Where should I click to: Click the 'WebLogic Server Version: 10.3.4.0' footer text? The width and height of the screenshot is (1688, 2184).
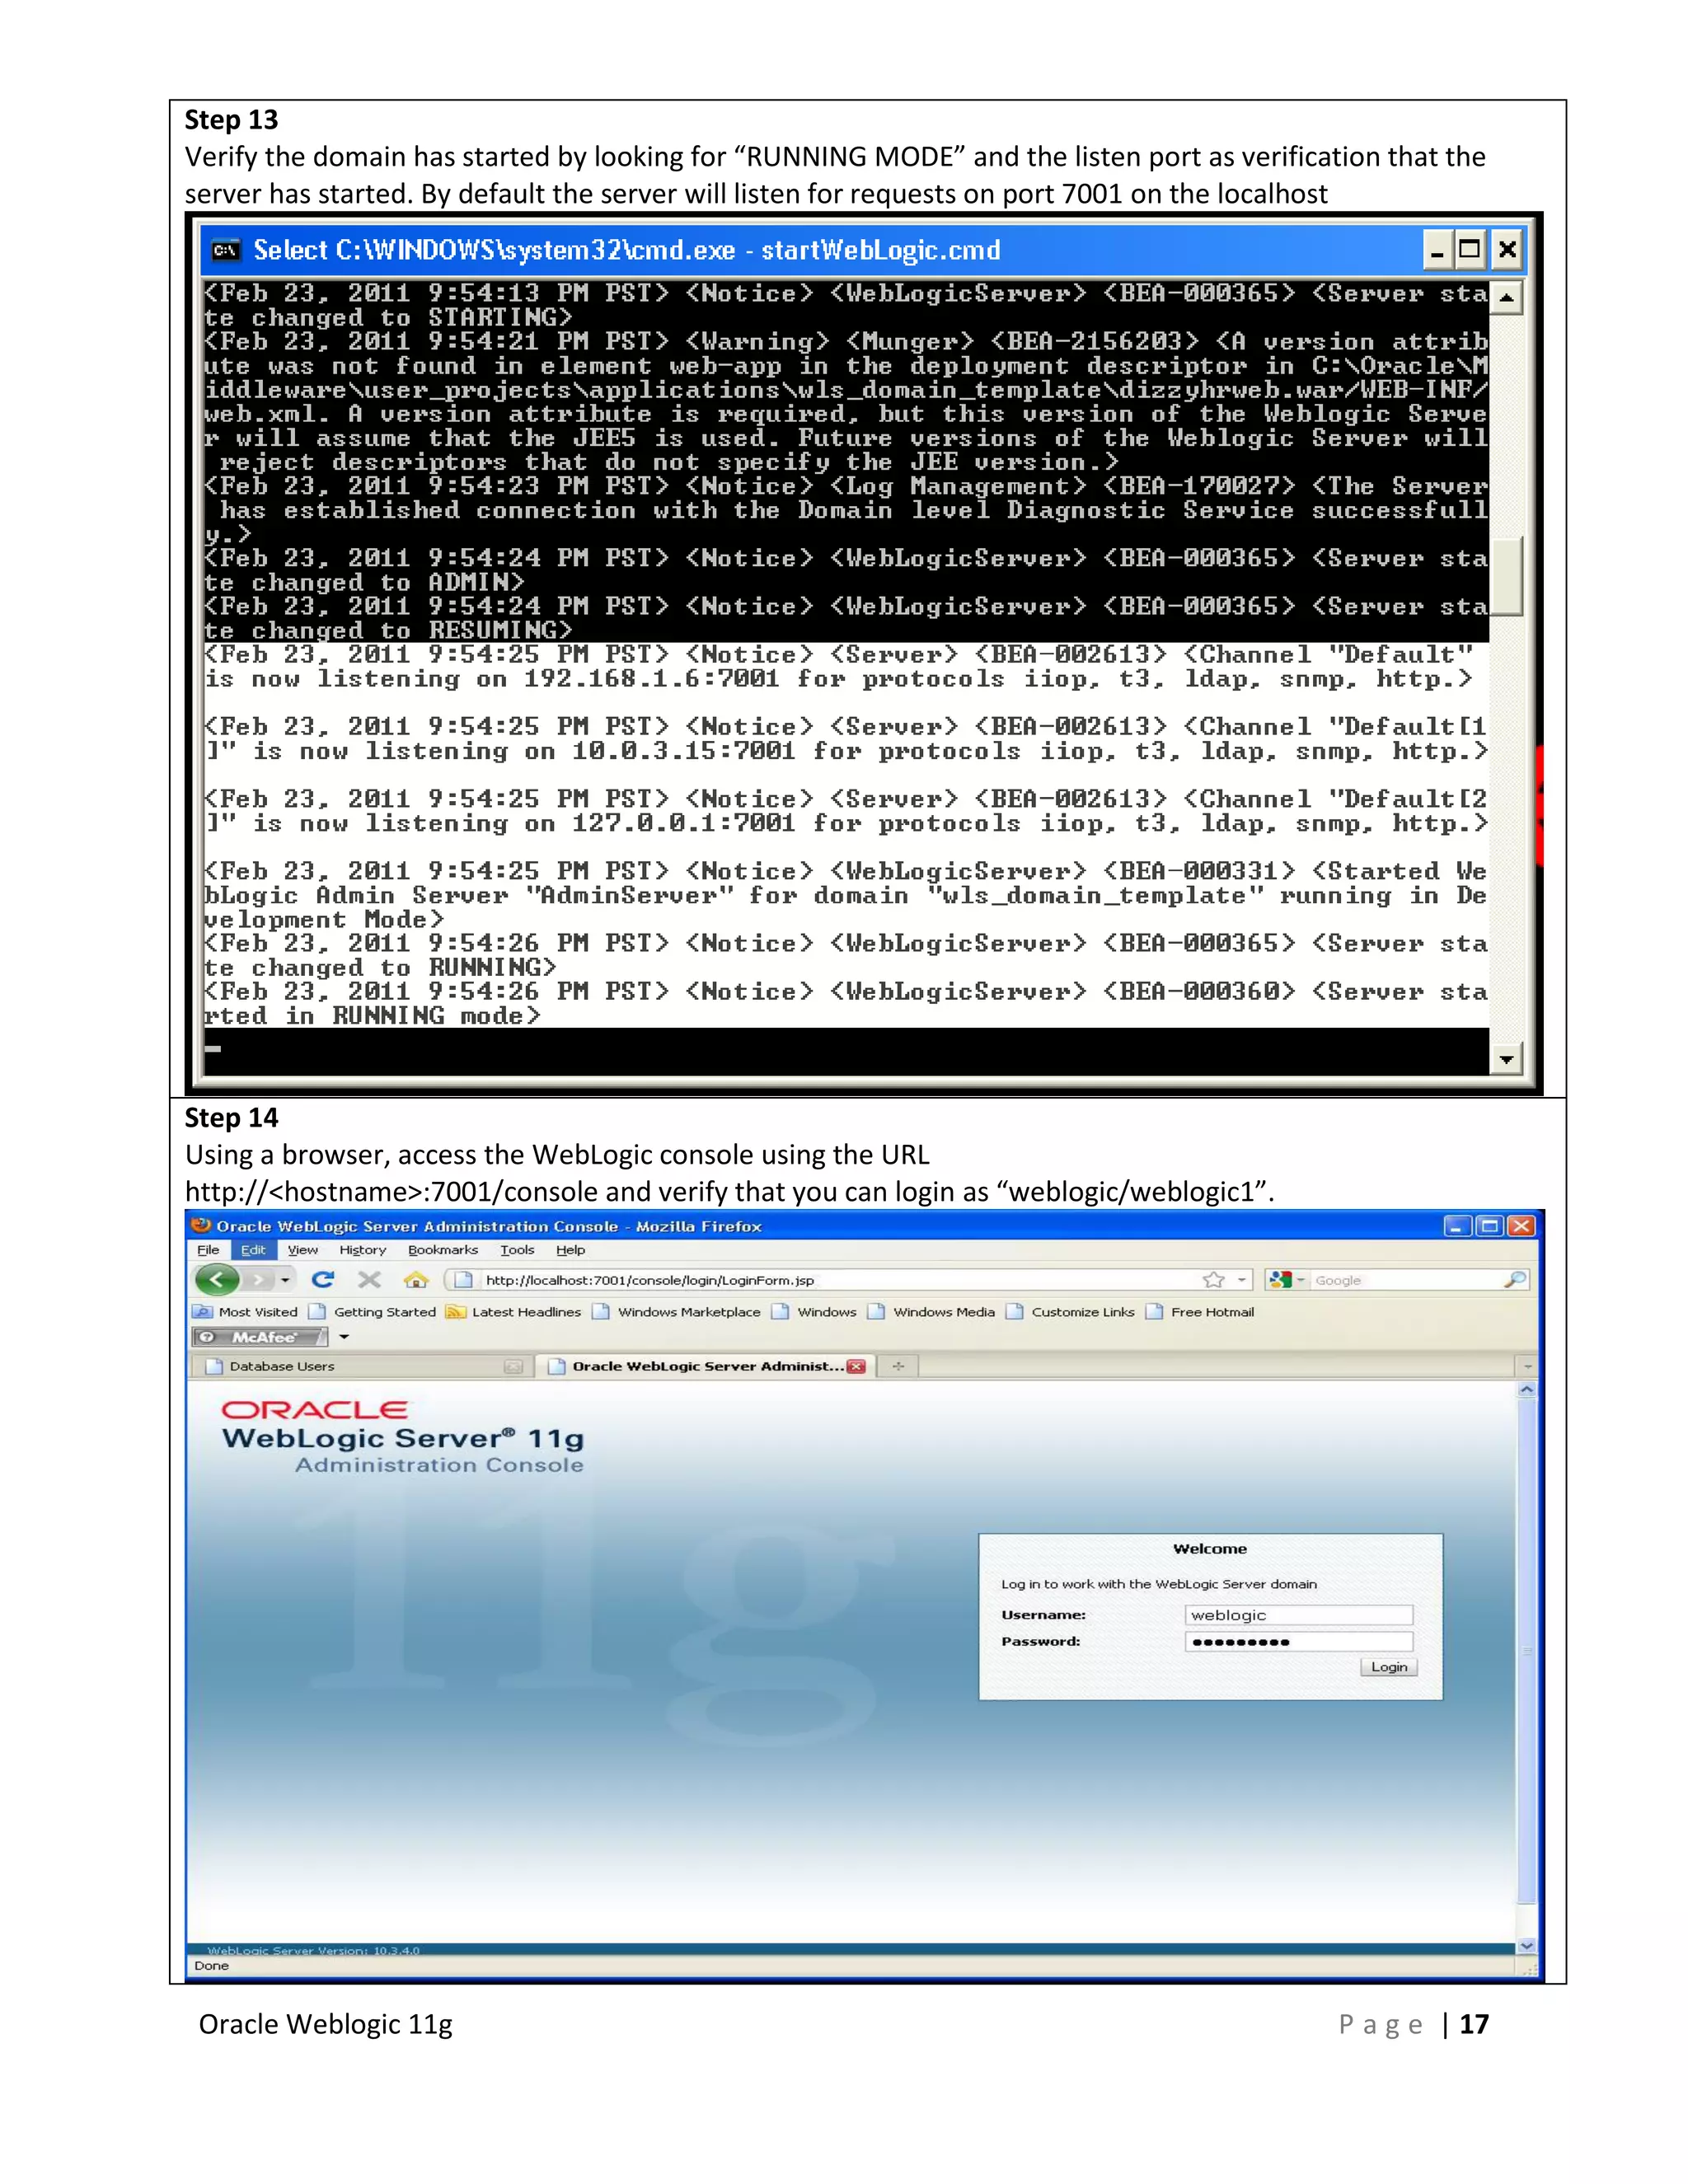click(x=313, y=1949)
